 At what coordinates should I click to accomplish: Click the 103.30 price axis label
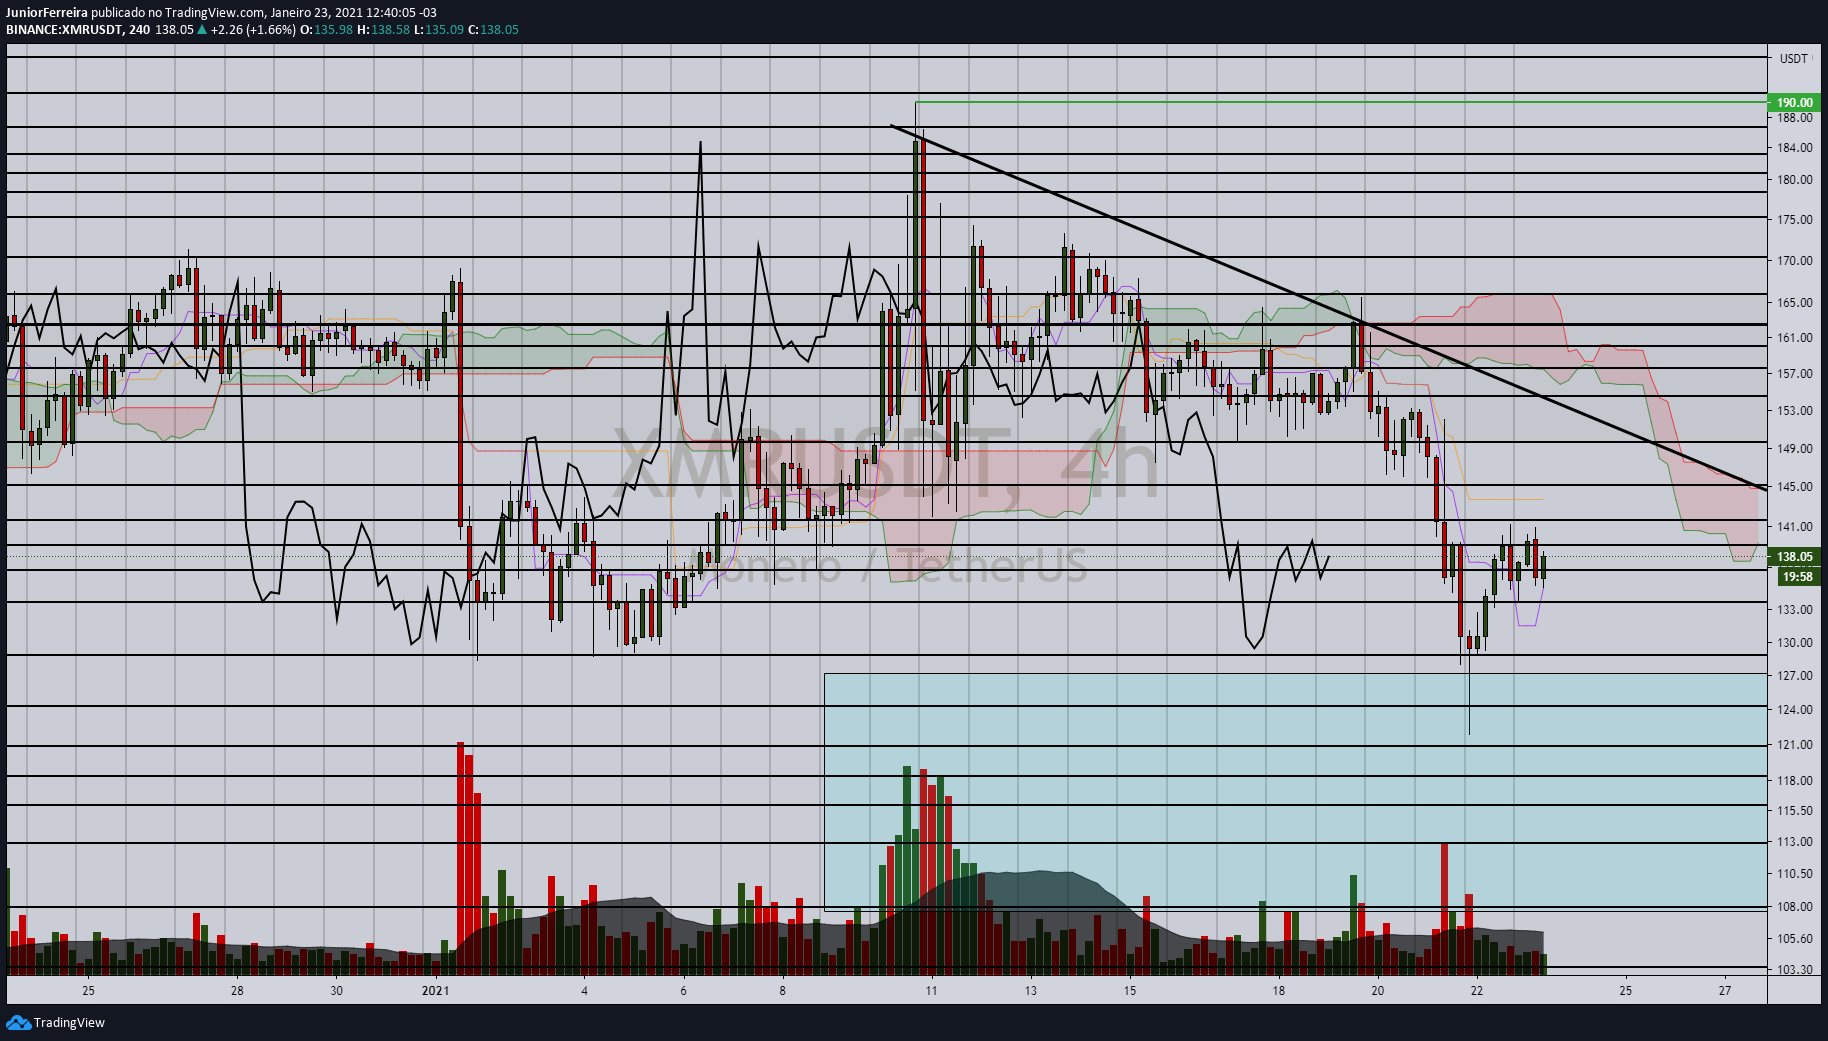pos(1794,969)
